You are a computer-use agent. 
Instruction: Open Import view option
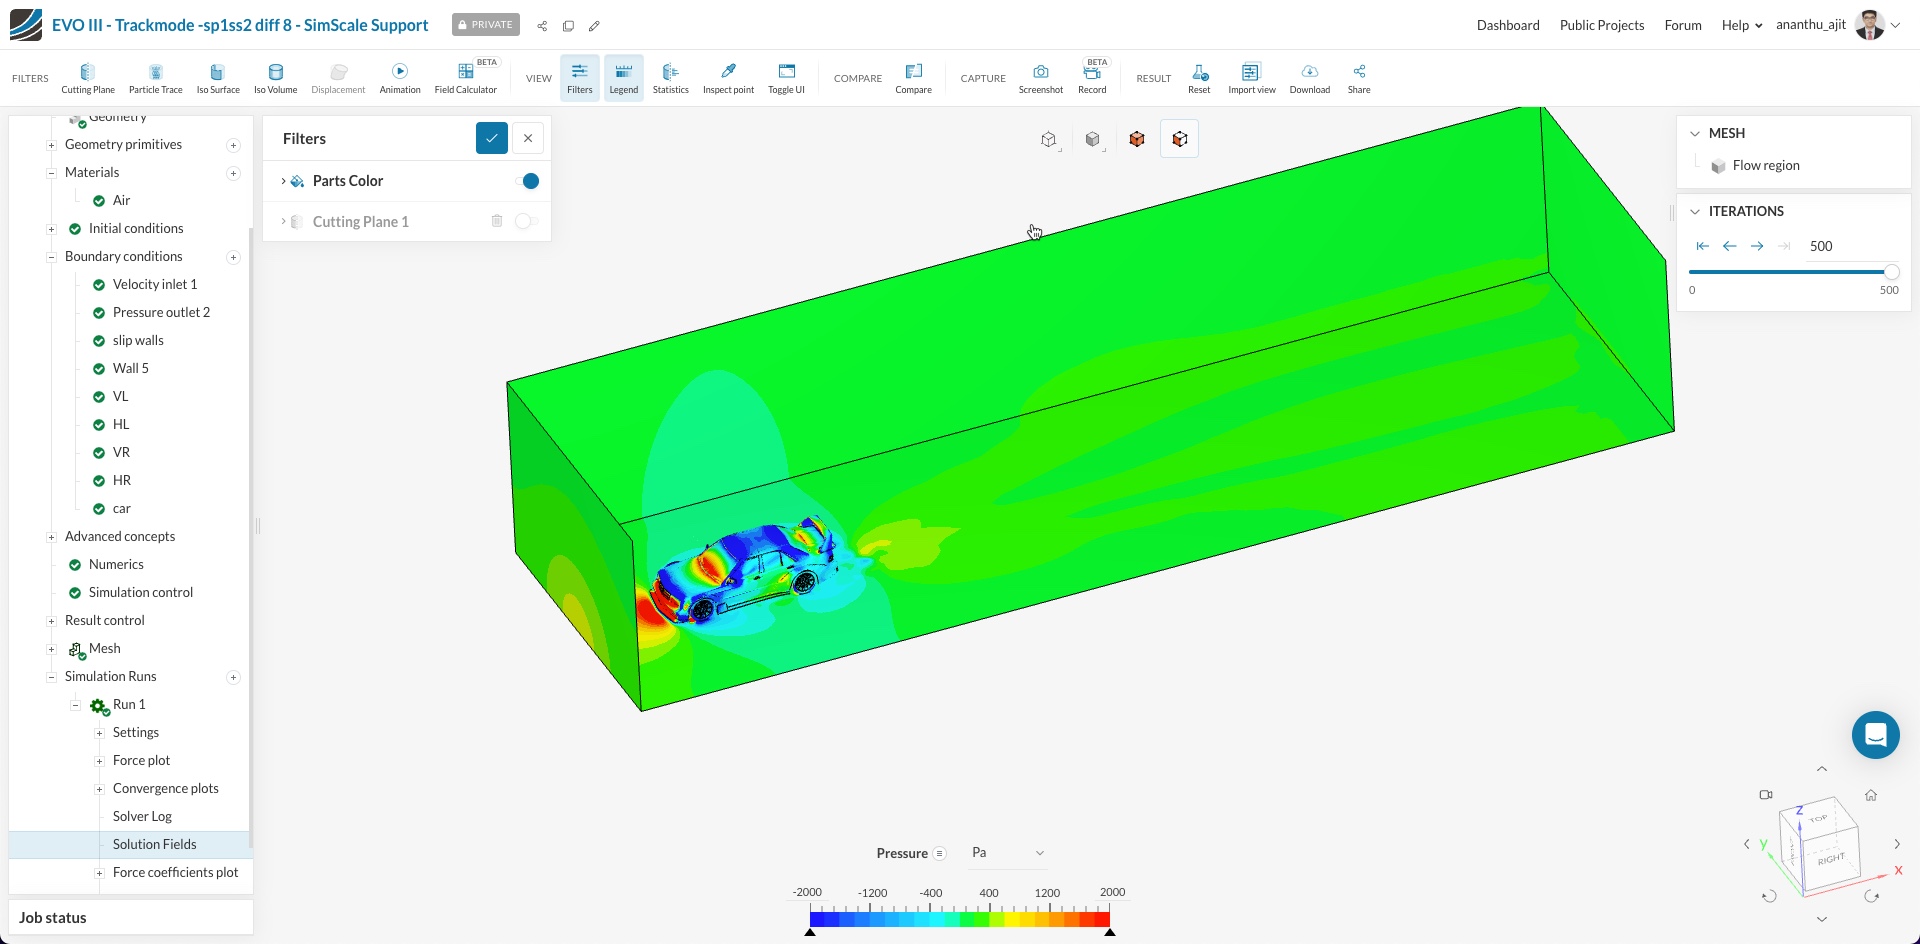[x=1251, y=78]
